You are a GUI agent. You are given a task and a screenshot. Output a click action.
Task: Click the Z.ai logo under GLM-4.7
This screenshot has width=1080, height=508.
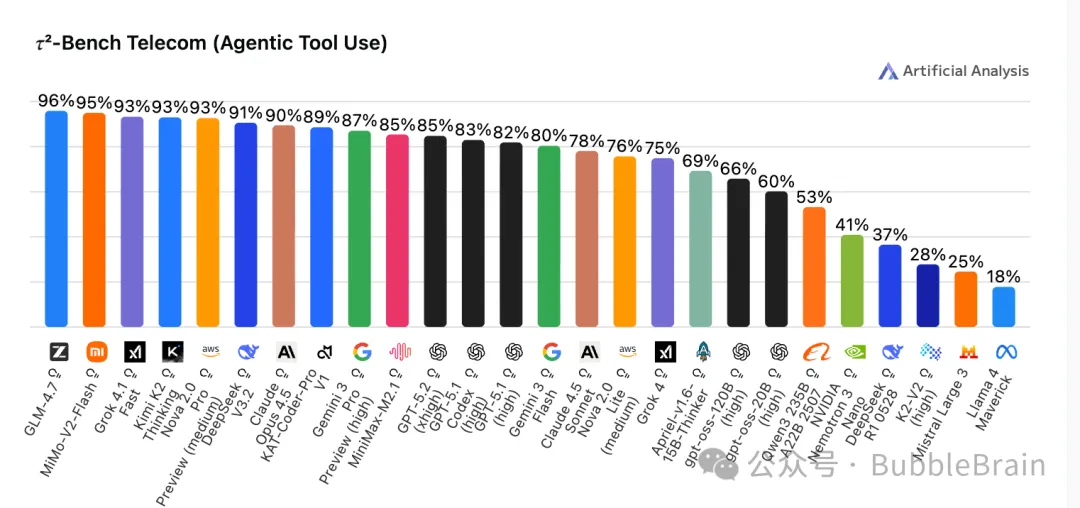pyautogui.click(x=57, y=351)
